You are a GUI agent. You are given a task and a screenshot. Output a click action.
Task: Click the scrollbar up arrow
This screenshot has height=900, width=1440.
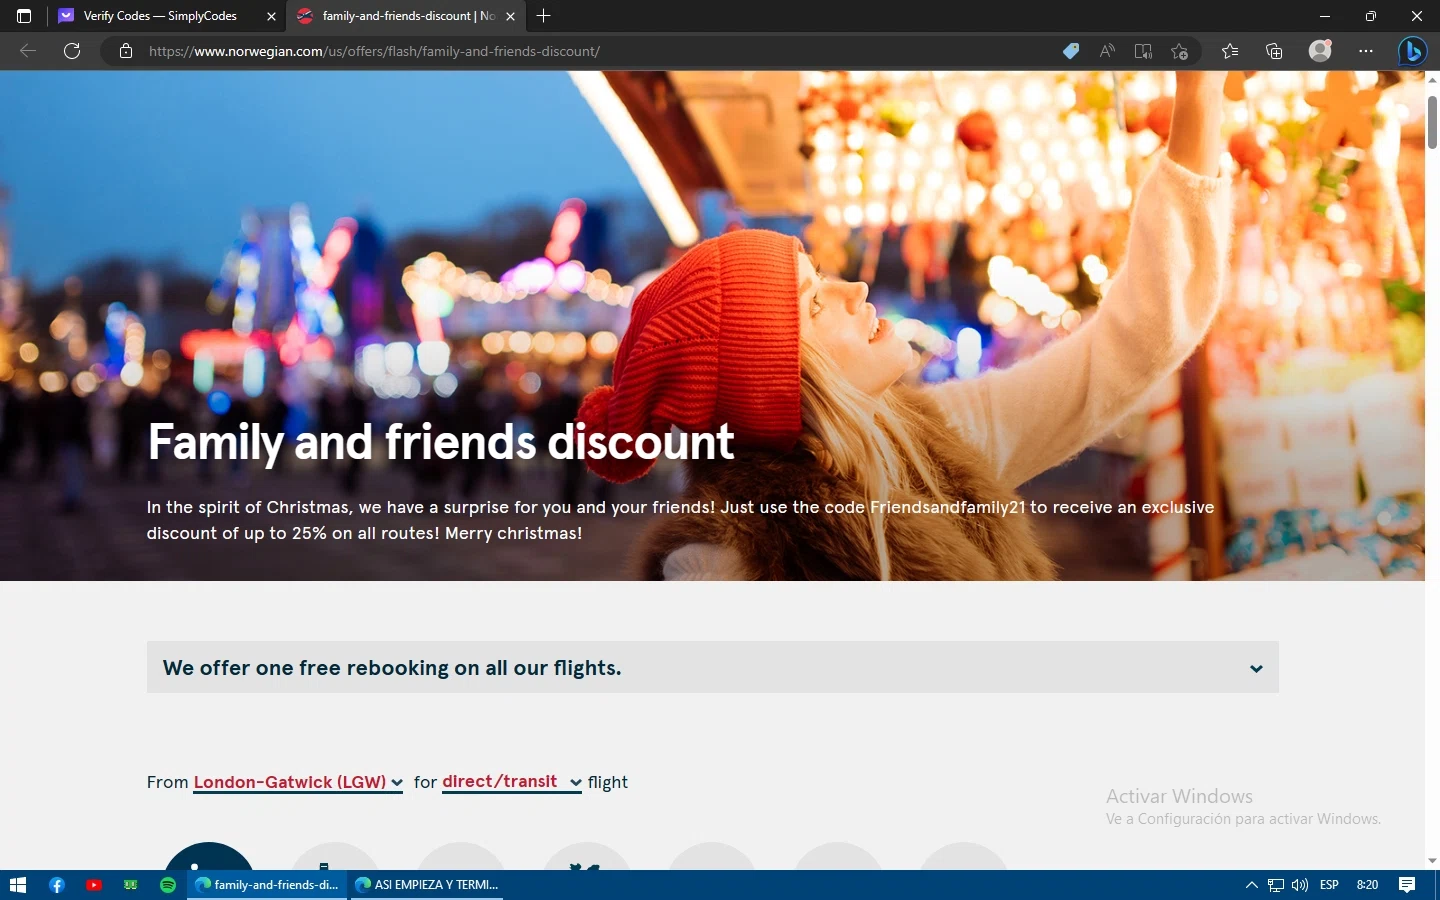[x=1432, y=79]
